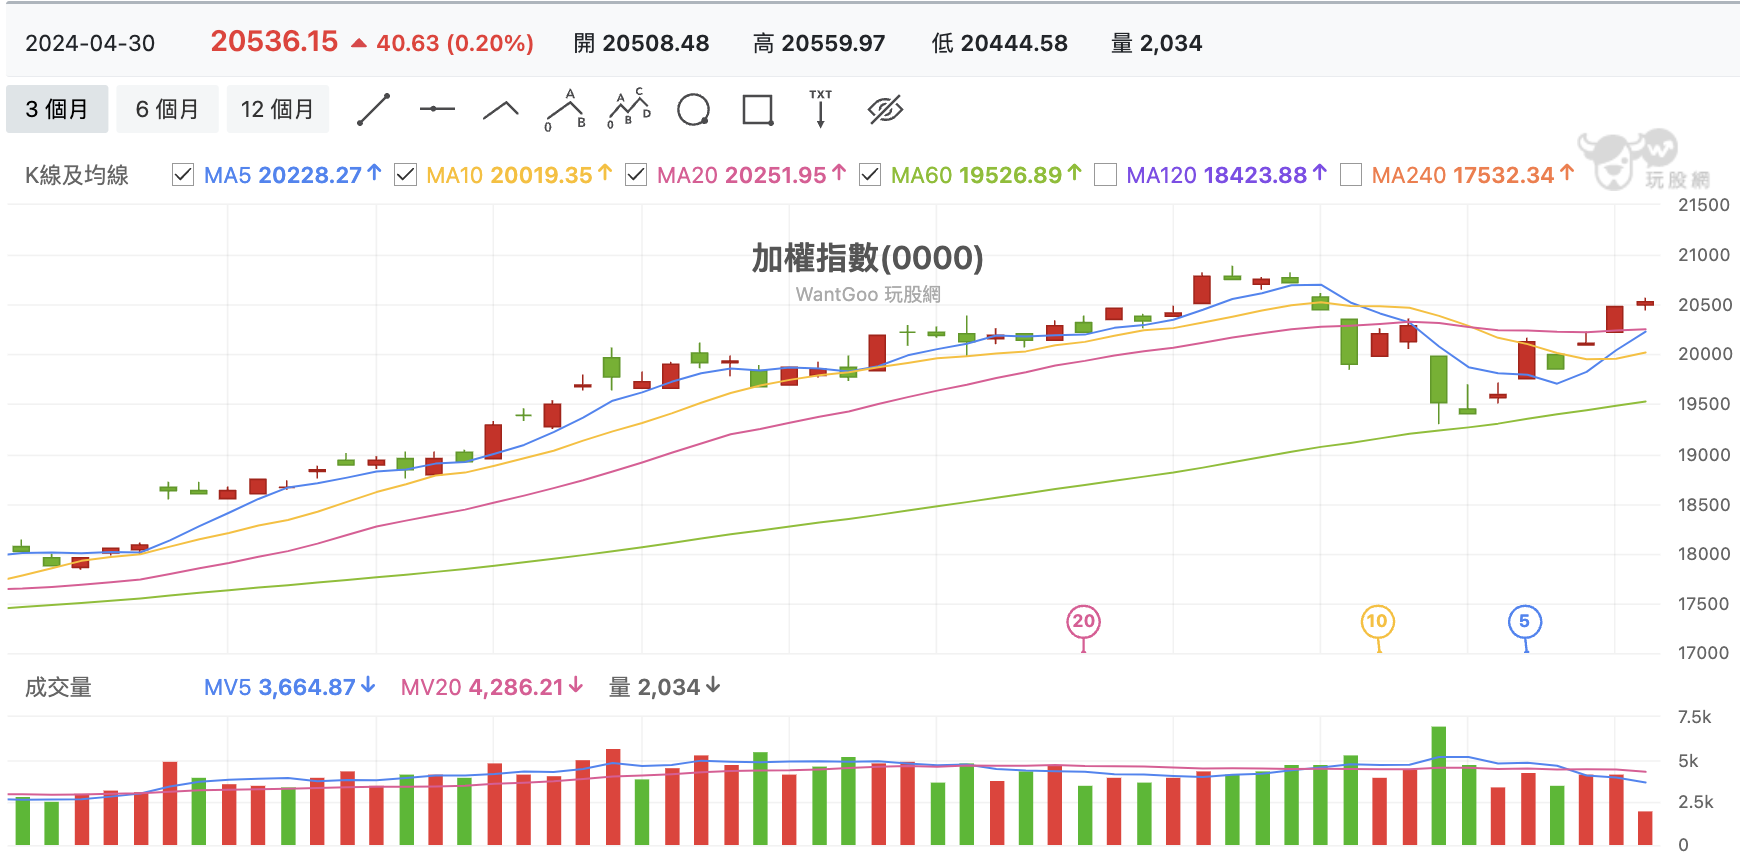Switch to the 6 個月 range
This screenshot has width=1740, height=860.
(x=167, y=109)
